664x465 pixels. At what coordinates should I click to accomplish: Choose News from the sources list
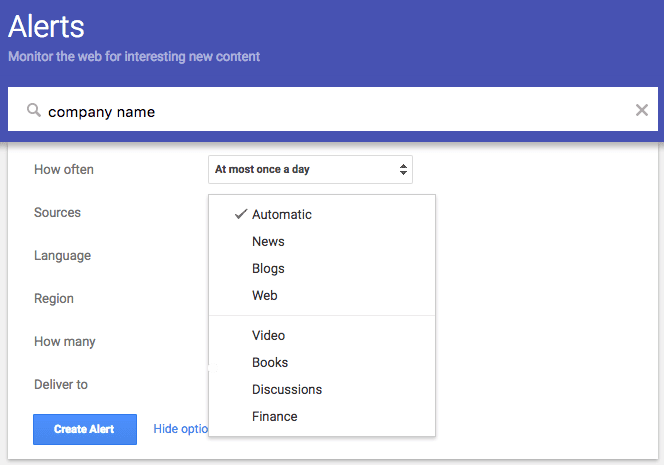point(268,241)
